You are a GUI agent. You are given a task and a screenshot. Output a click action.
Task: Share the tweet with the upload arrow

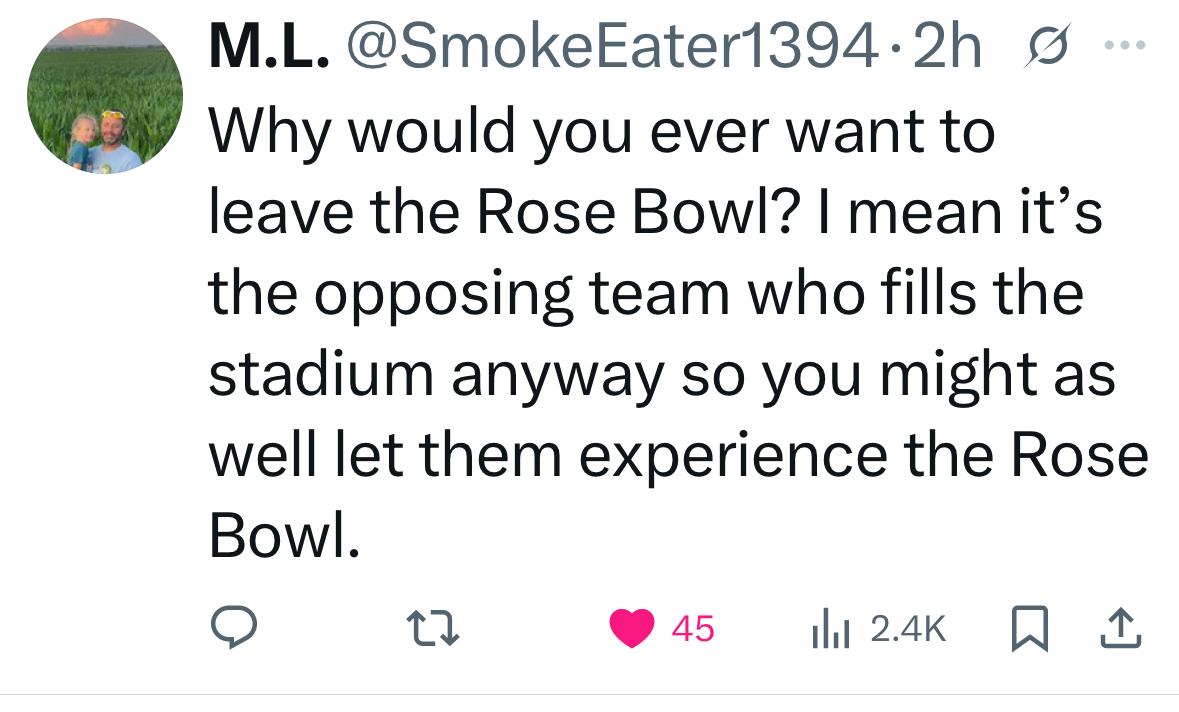tap(1121, 628)
